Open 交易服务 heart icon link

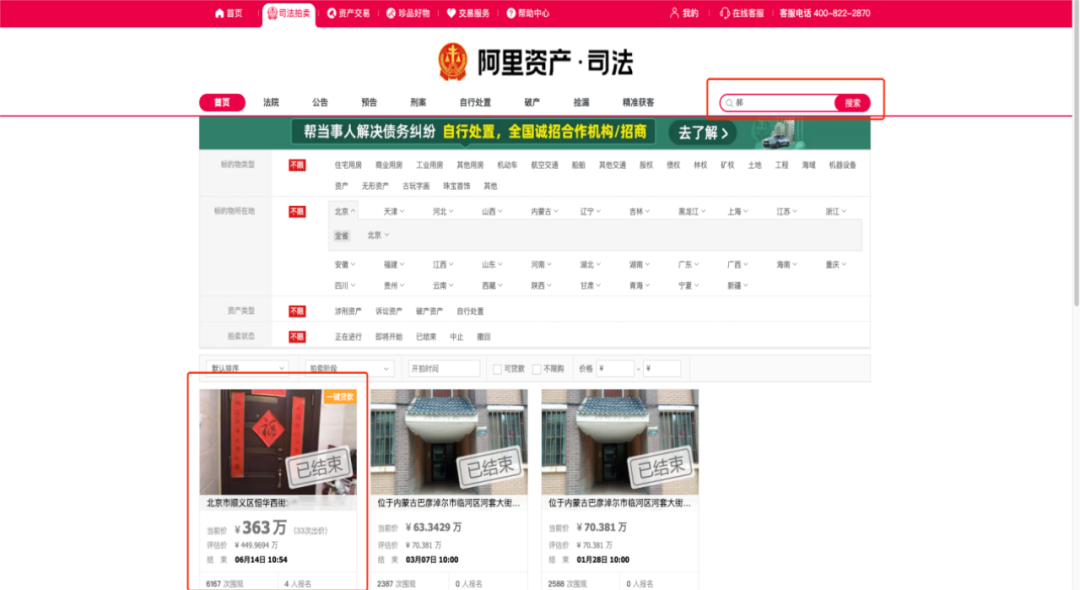(468, 13)
